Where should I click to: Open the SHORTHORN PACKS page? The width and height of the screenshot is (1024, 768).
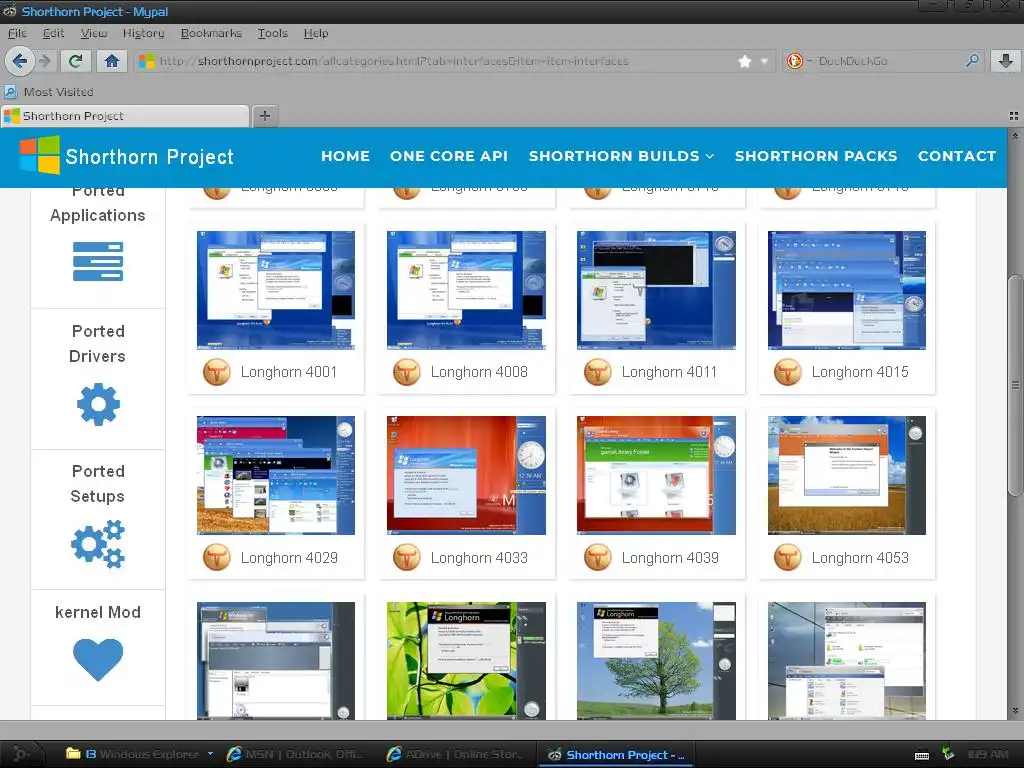816,156
